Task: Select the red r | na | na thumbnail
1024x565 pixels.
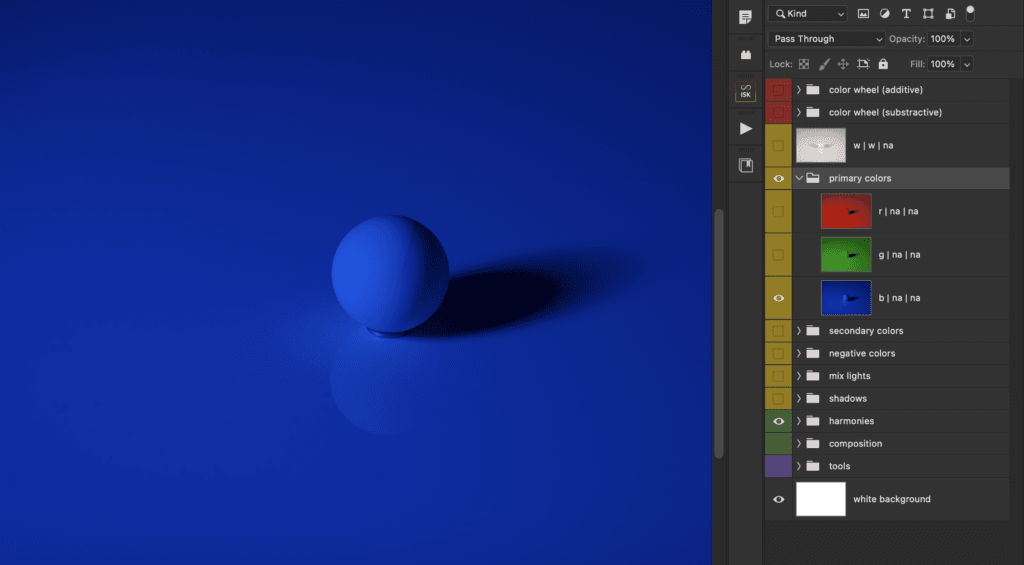Action: pos(846,211)
